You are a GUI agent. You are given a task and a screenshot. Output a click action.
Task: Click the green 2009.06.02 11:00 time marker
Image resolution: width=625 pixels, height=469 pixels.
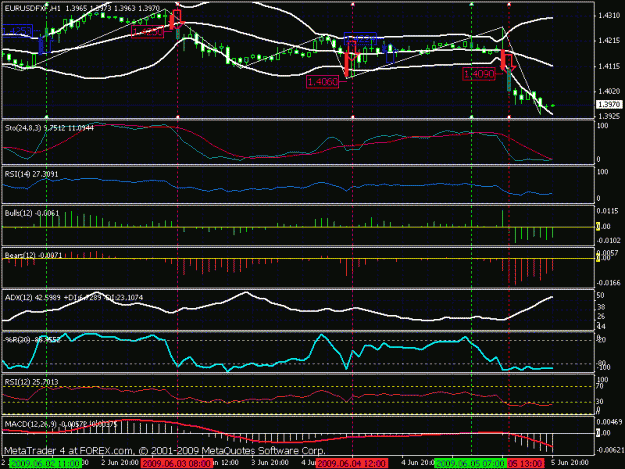(x=45, y=463)
